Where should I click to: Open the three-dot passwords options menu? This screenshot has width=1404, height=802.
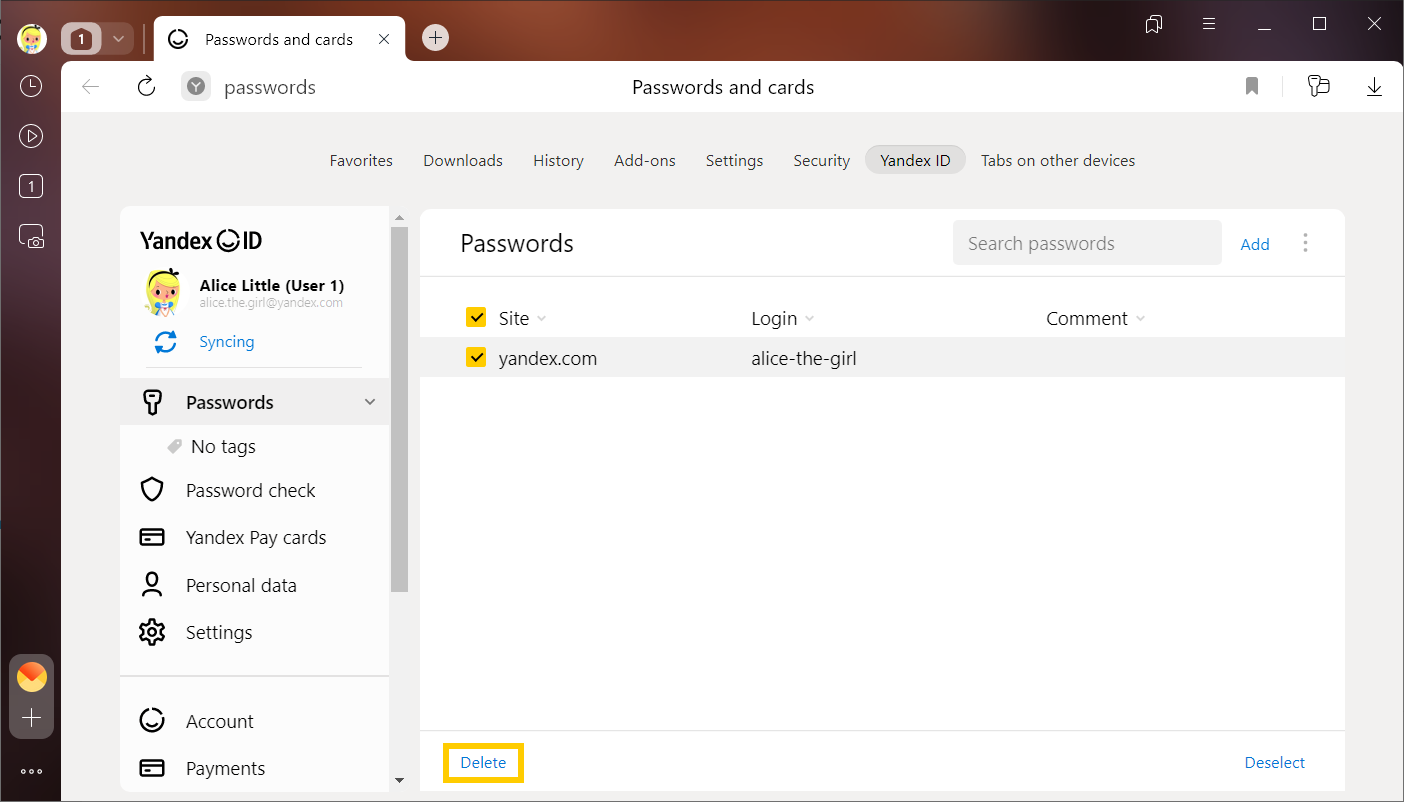[1305, 243]
